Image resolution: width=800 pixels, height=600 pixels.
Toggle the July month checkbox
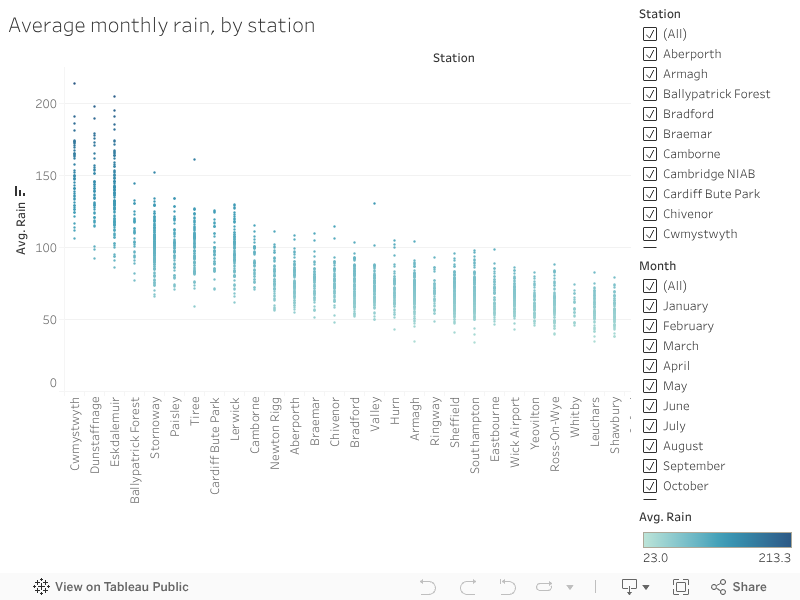coord(649,426)
